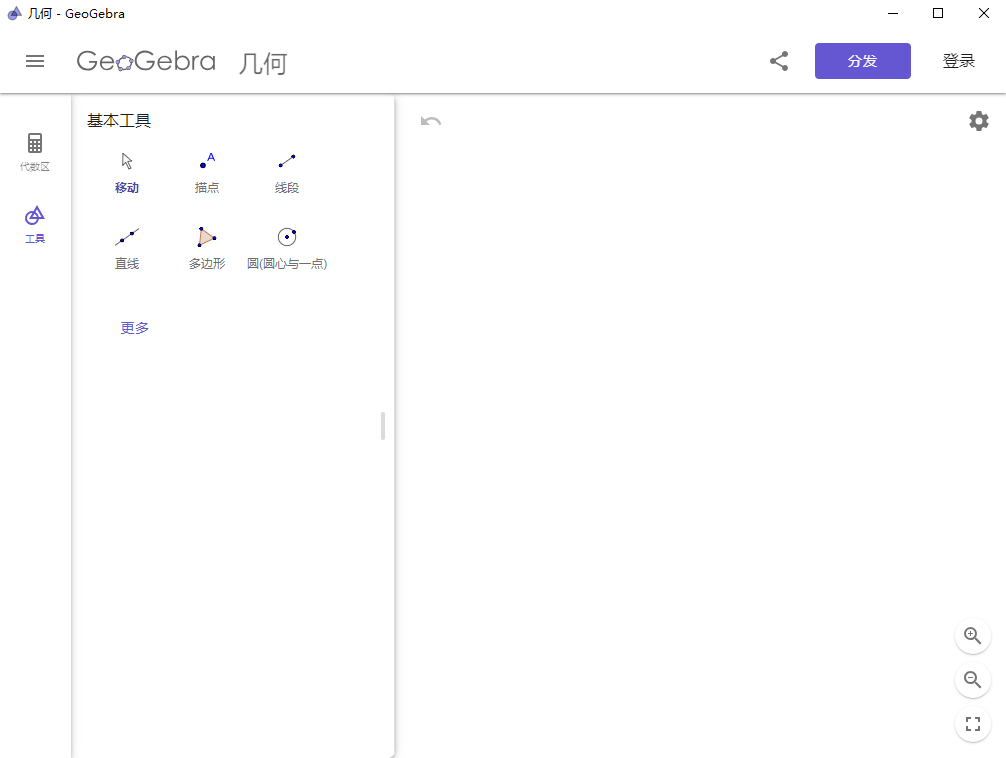Select the 直线 (Line) tool

pyautogui.click(x=127, y=247)
